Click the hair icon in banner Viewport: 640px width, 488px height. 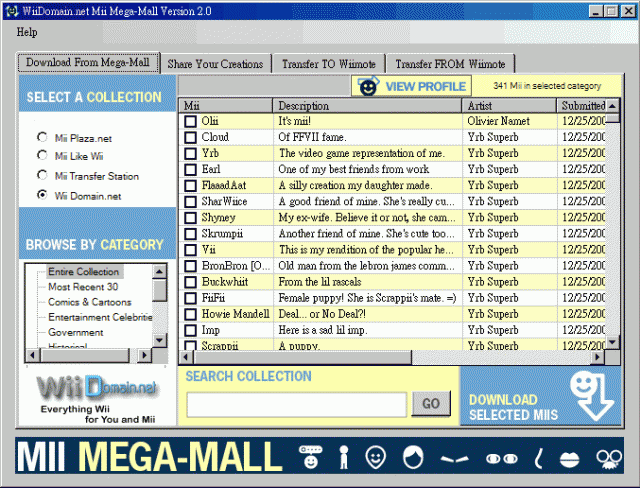tap(413, 457)
